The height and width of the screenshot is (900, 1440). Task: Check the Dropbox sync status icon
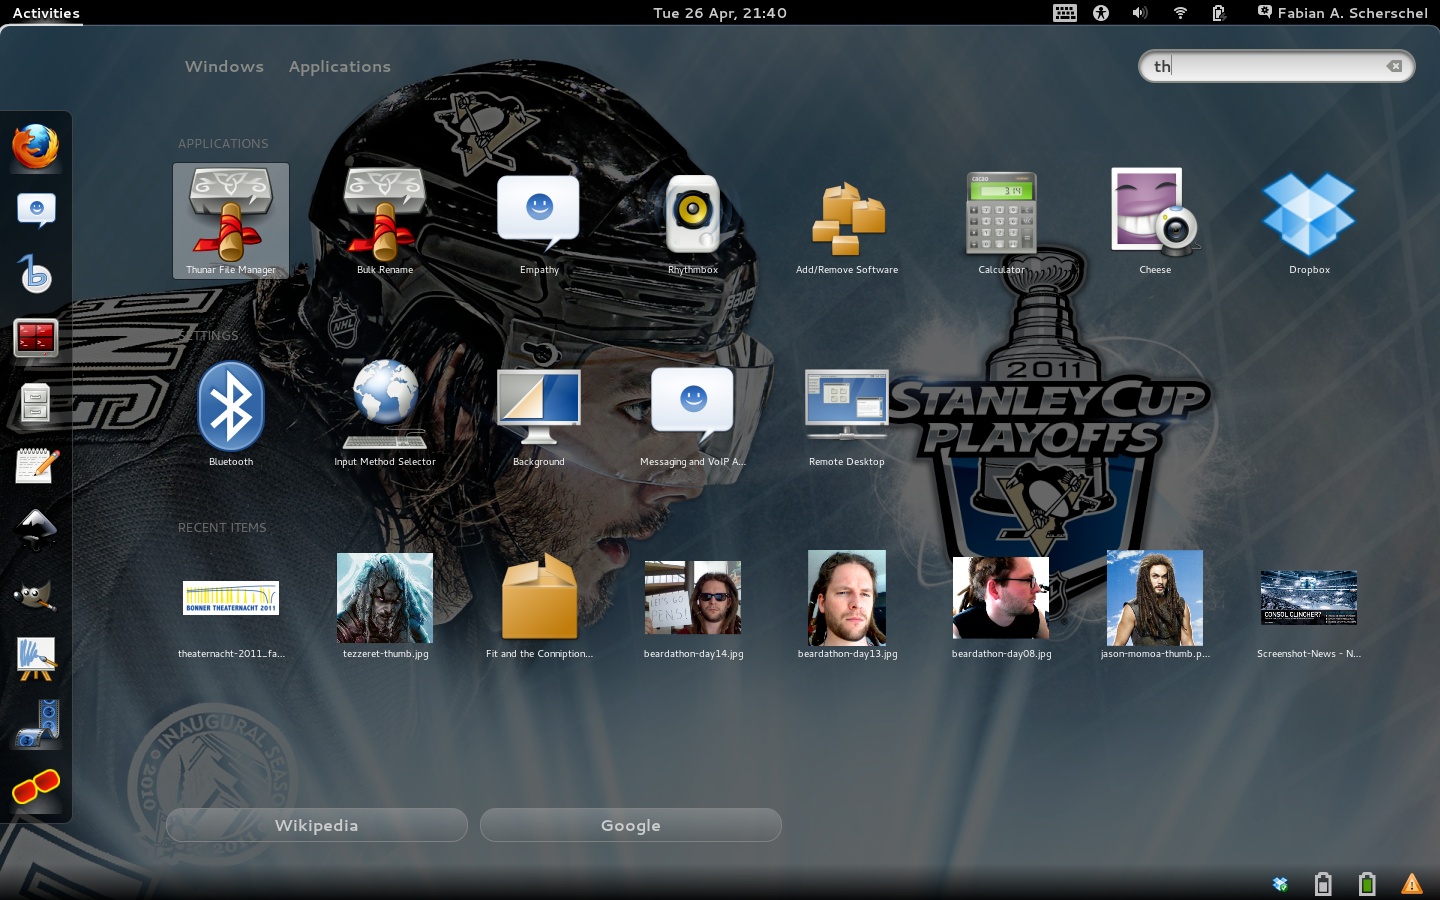click(x=1280, y=884)
